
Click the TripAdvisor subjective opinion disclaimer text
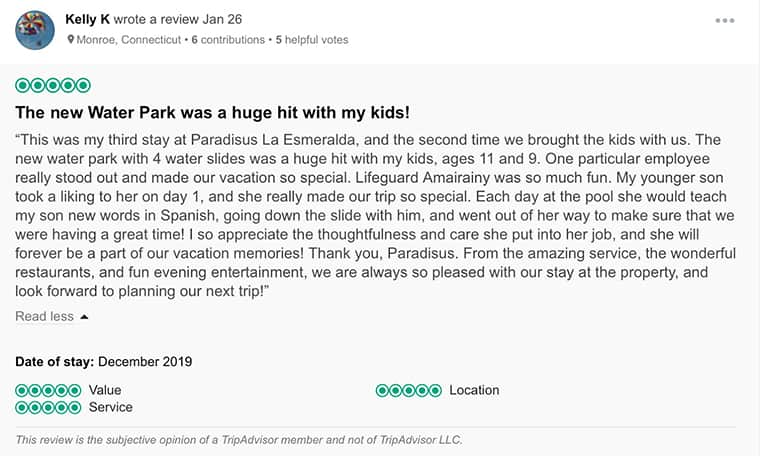[x=239, y=439]
